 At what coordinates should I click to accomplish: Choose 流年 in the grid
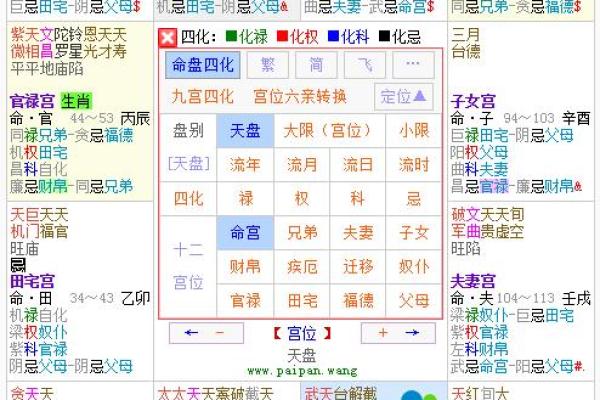[246, 164]
